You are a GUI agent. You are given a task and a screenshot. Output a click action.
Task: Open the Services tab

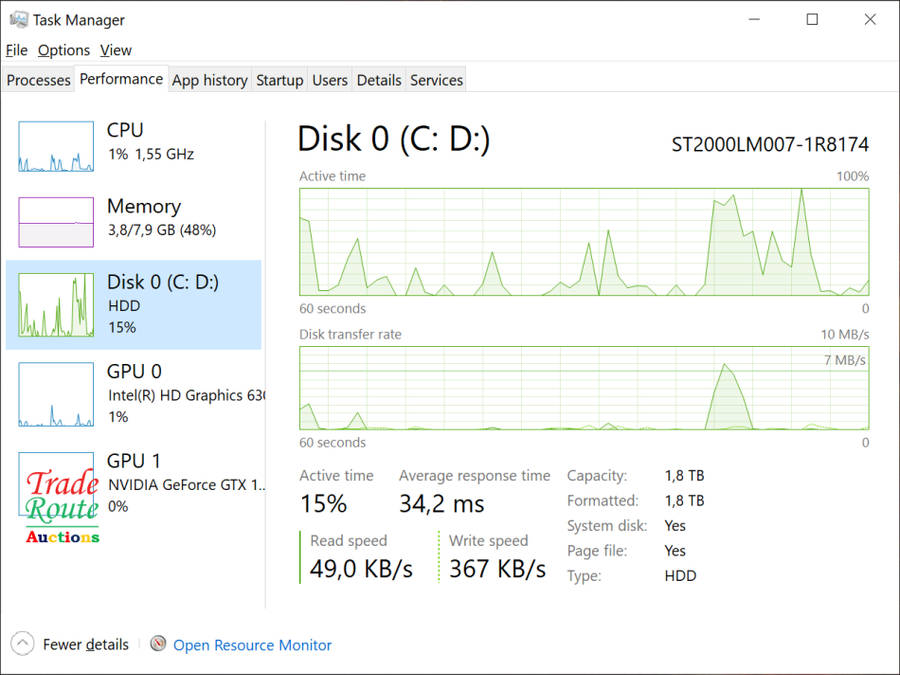437,80
